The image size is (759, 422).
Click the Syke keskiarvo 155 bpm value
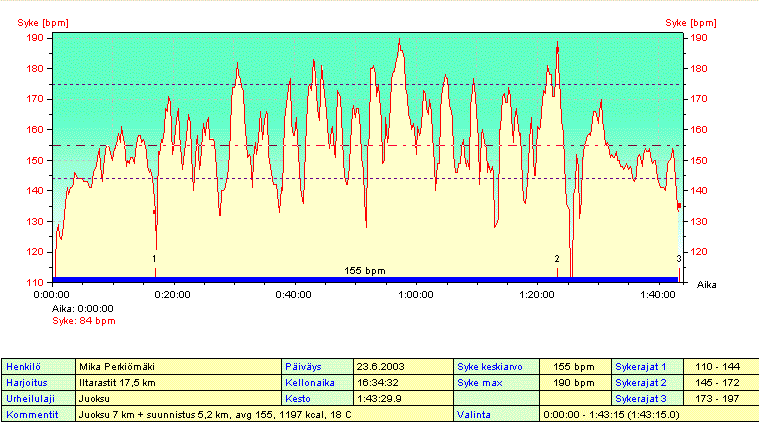coord(575,365)
